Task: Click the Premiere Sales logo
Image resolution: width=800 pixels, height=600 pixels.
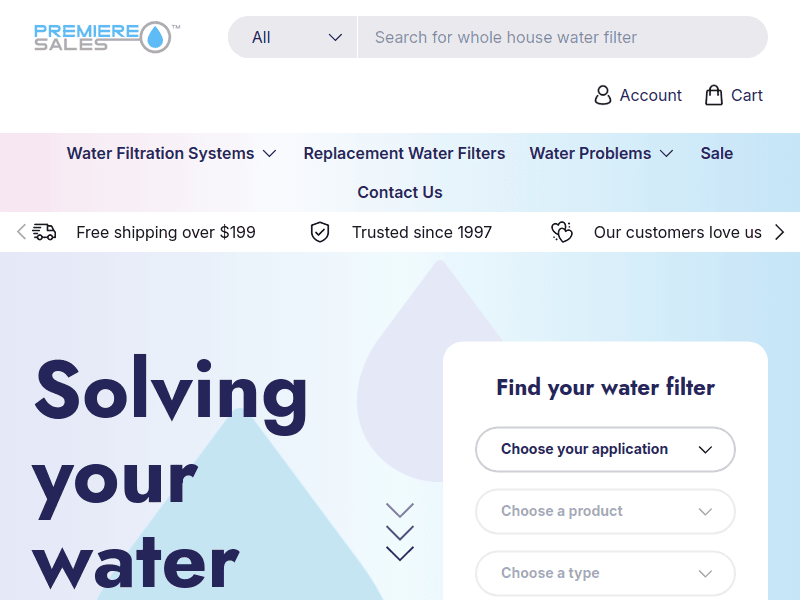Action: click(105, 37)
